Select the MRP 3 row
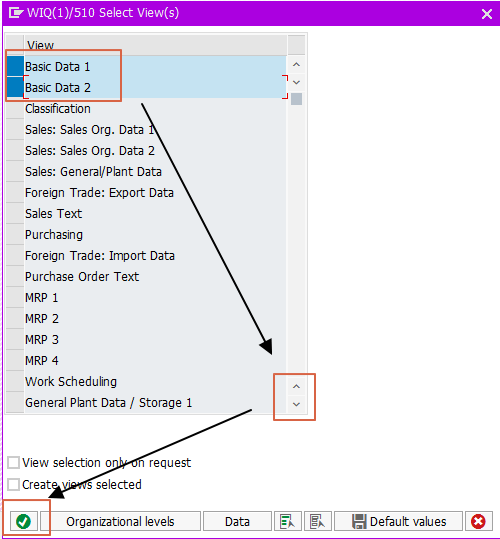Image resolution: width=500 pixels, height=539 pixels. click(155, 339)
